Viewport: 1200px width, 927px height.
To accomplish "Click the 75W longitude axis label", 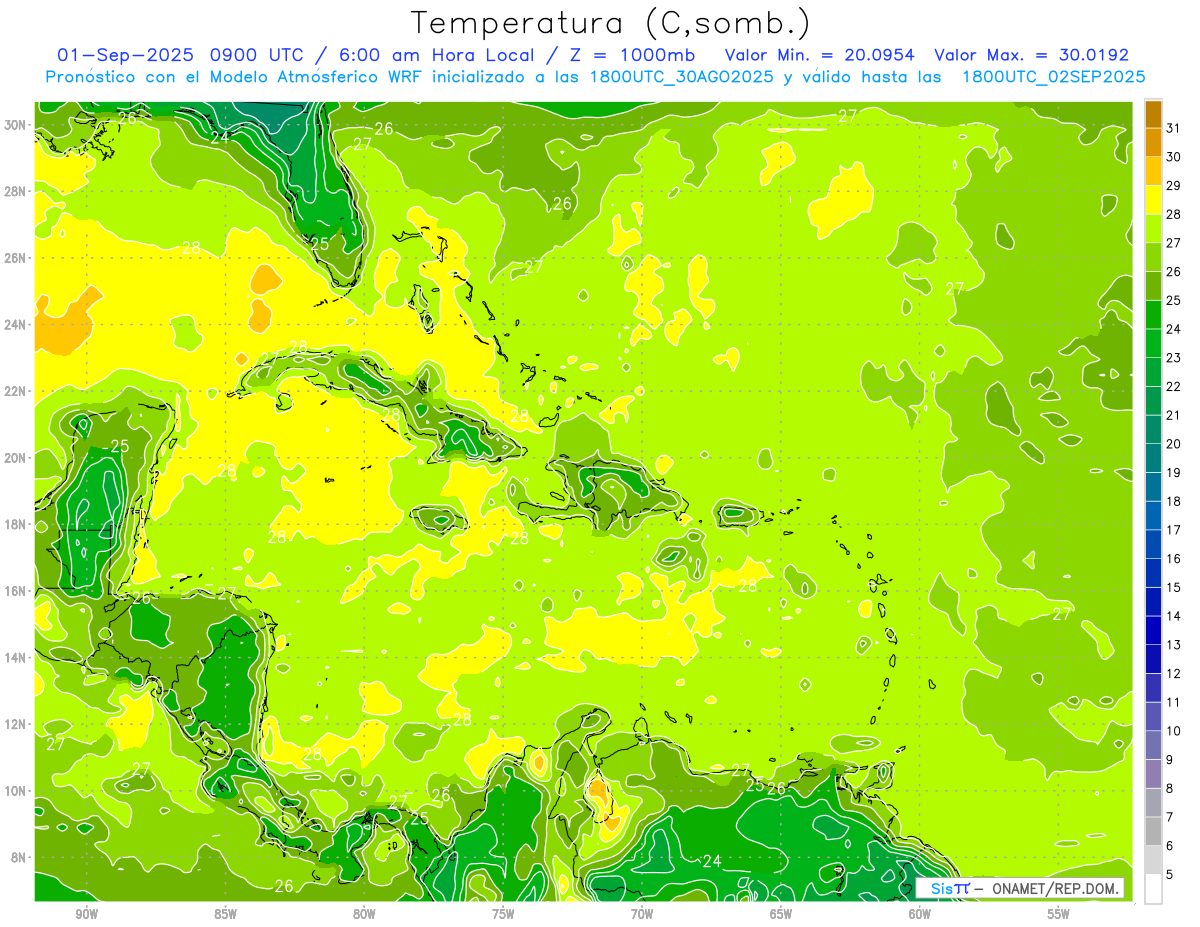I will 503,914.
